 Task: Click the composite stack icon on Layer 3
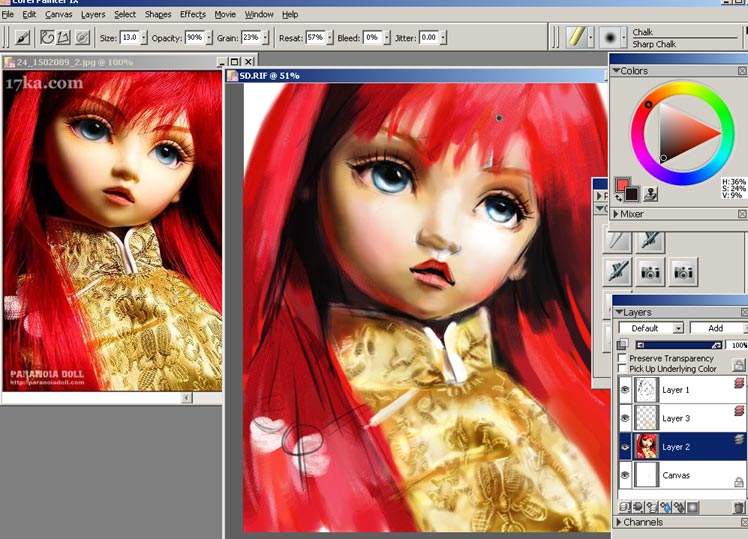click(739, 411)
